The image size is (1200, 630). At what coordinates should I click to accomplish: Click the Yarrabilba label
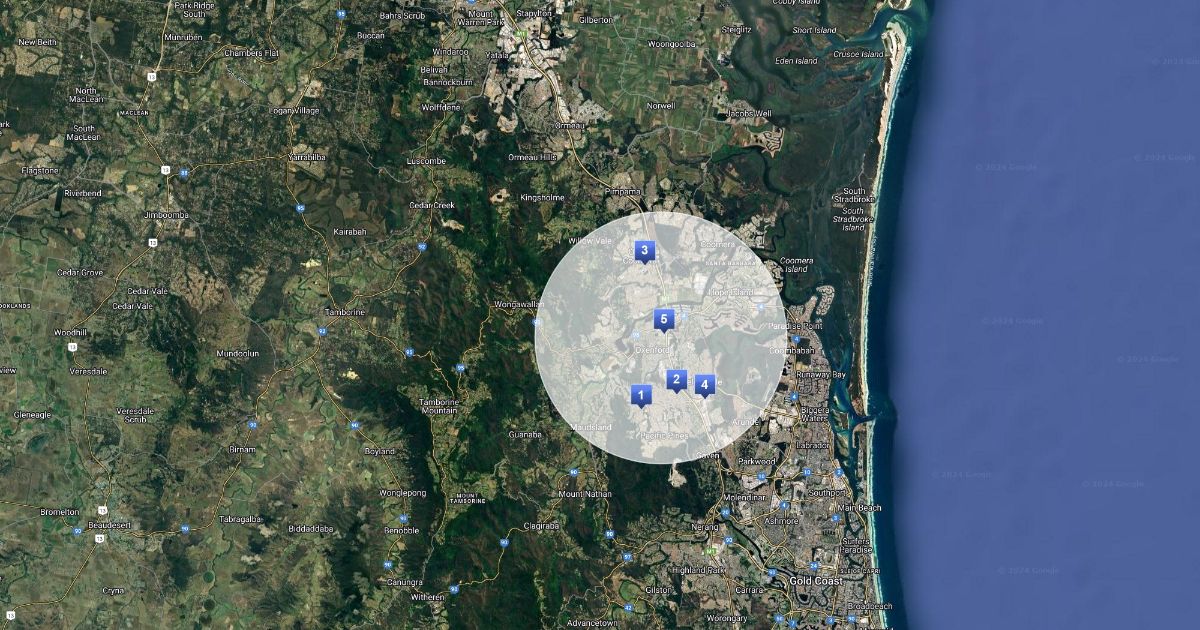[307, 158]
